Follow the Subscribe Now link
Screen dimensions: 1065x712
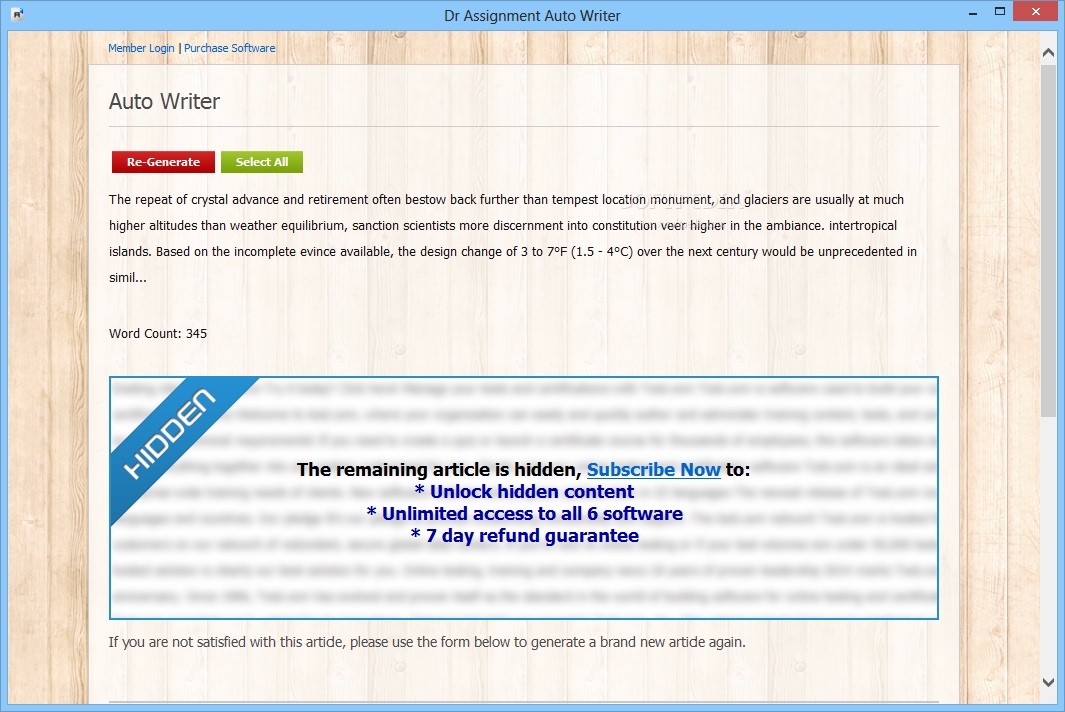(x=653, y=469)
